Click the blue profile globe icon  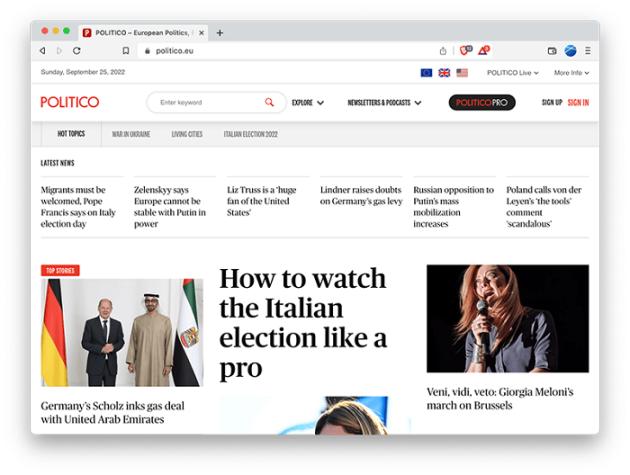(570, 51)
